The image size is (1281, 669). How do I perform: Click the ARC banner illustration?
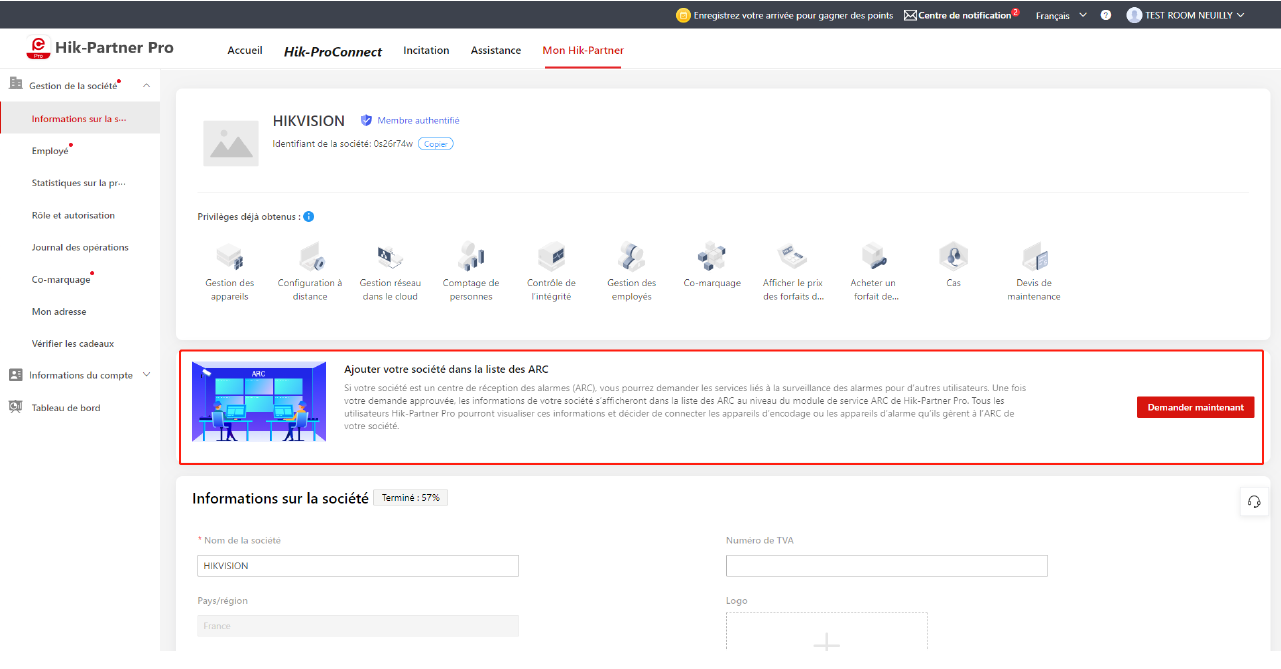(258, 402)
